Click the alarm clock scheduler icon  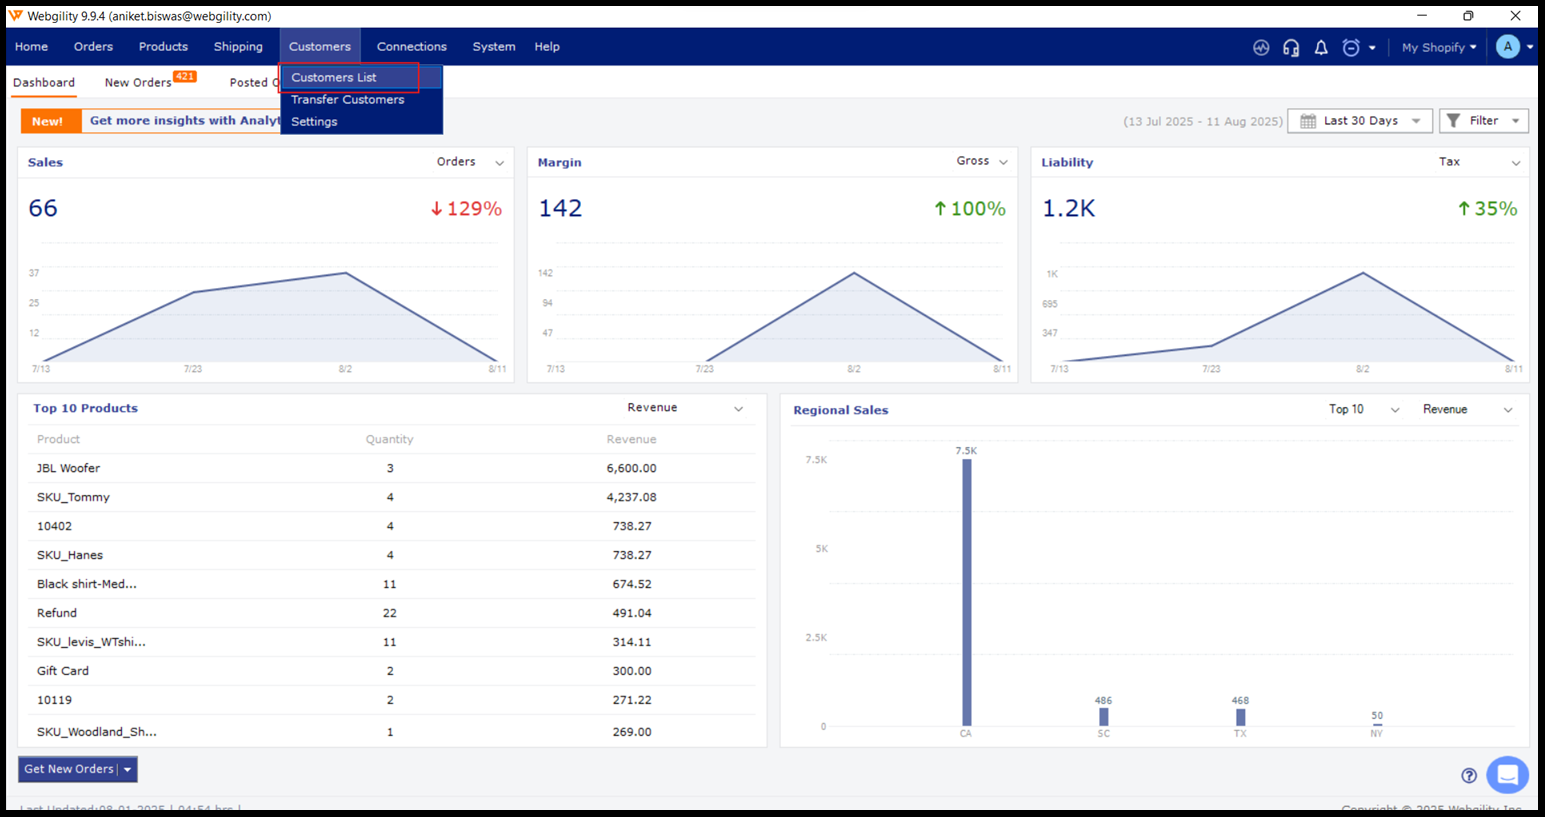(1351, 47)
